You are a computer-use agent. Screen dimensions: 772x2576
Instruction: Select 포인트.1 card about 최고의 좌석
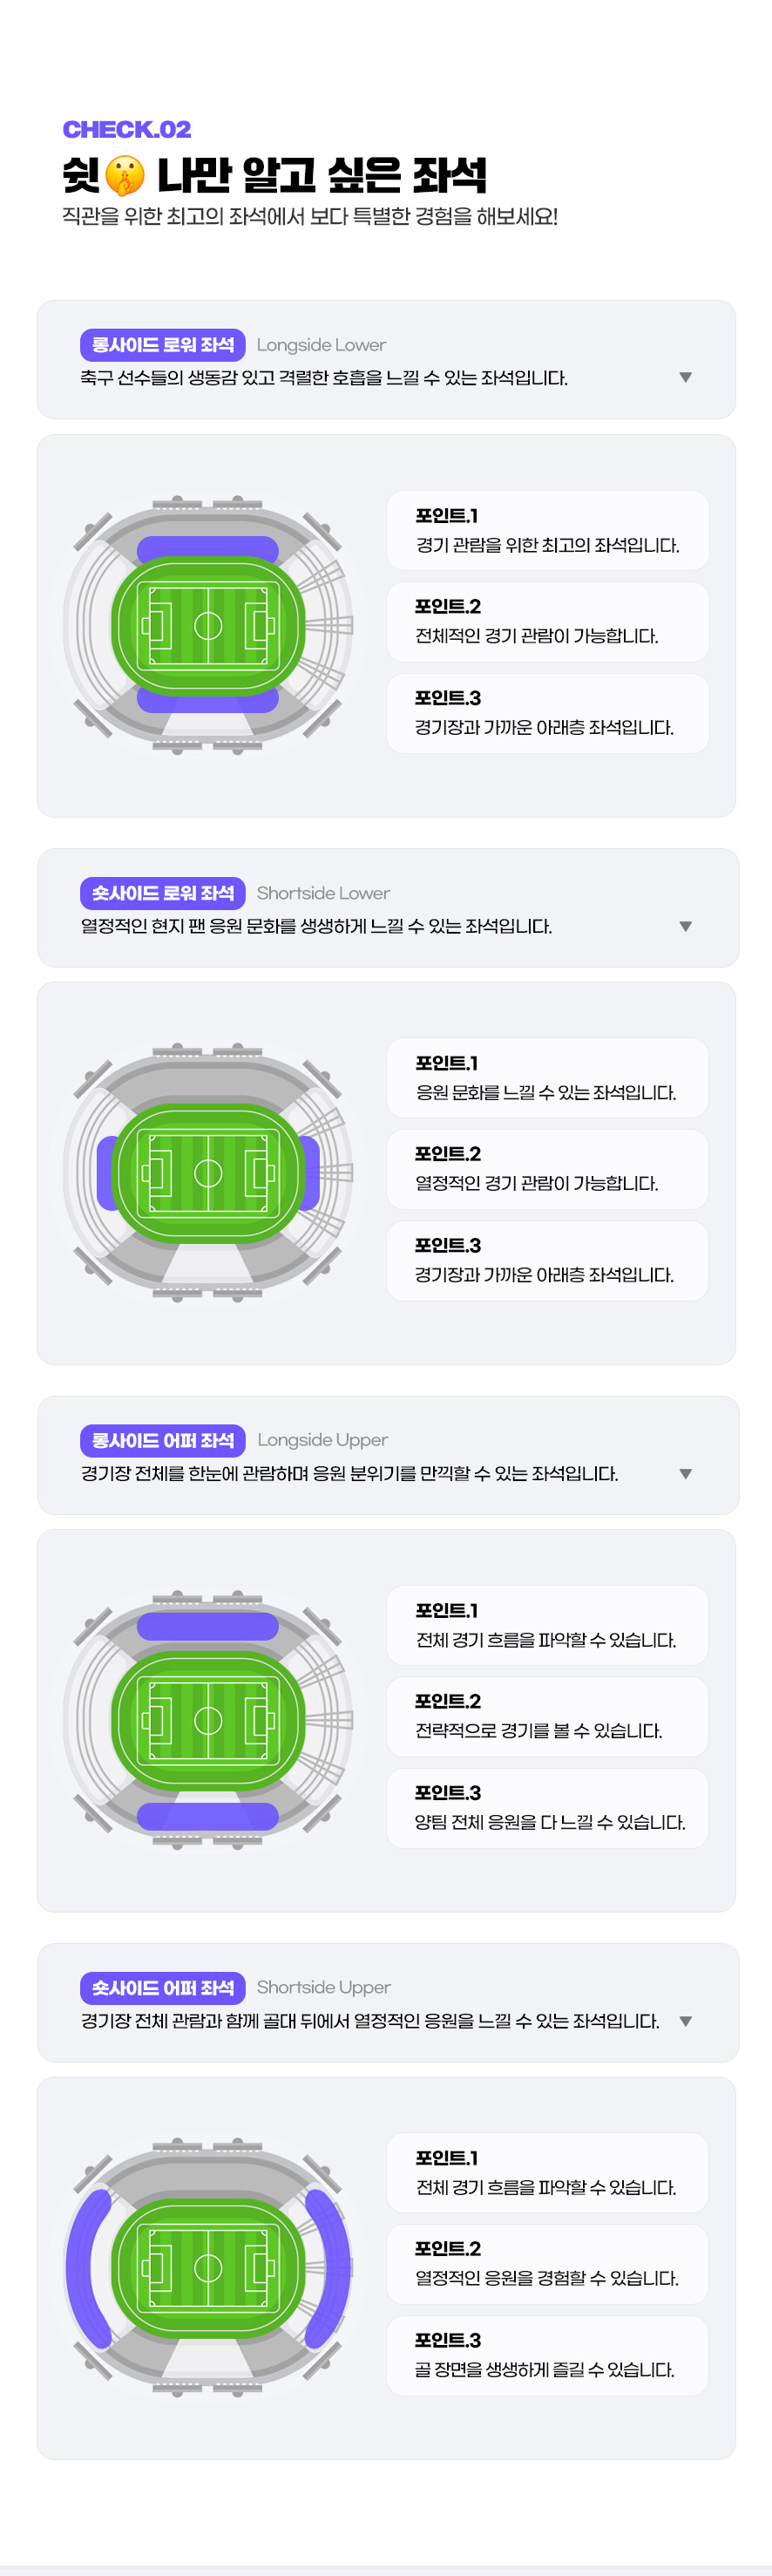(547, 530)
